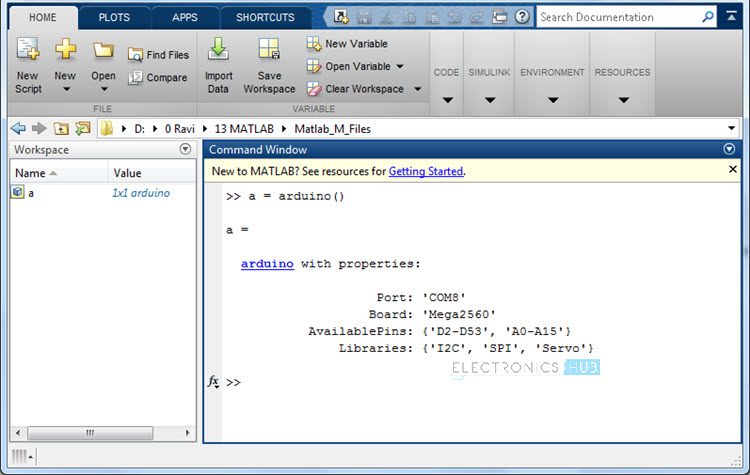Click the arduino class link
750x475 pixels.
click(x=267, y=264)
